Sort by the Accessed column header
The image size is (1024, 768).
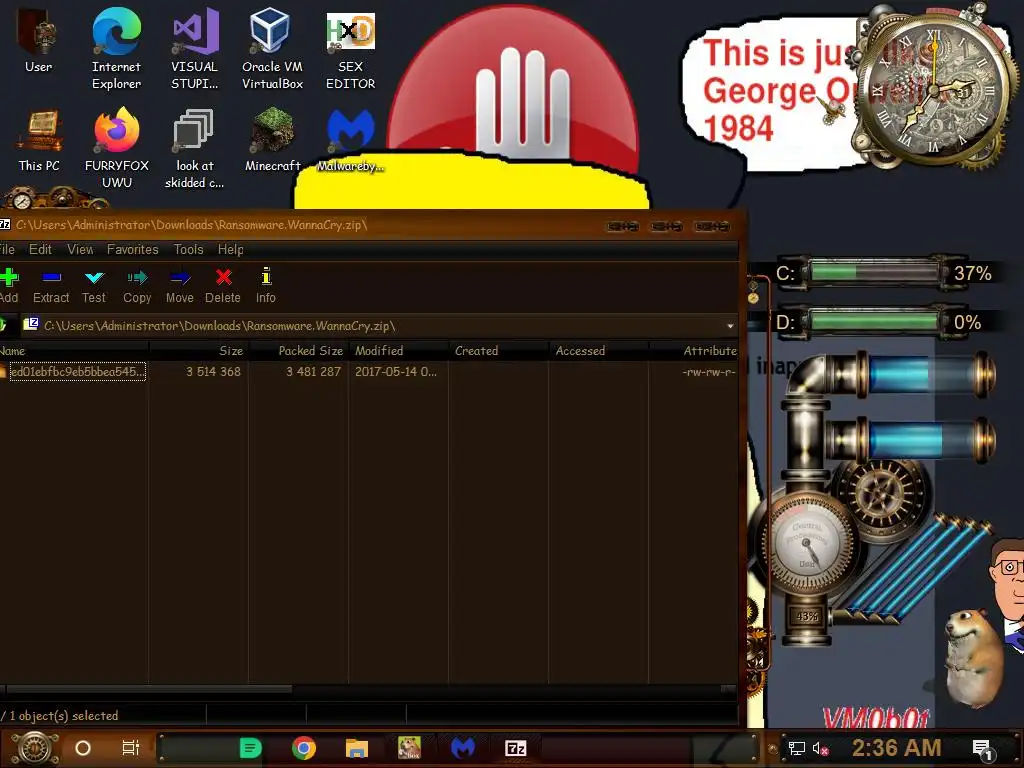click(598, 351)
